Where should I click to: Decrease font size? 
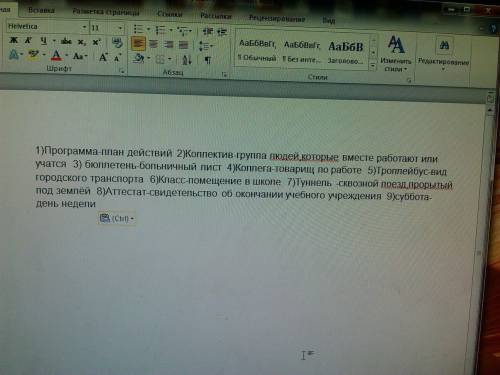(117, 58)
